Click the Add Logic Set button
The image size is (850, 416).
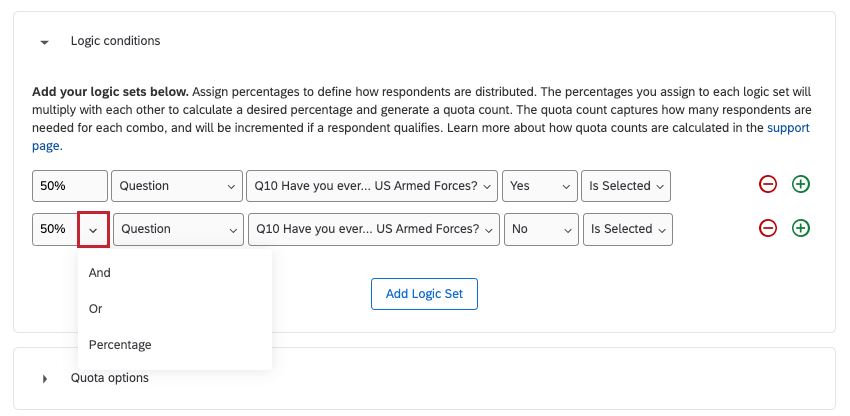[x=424, y=293]
